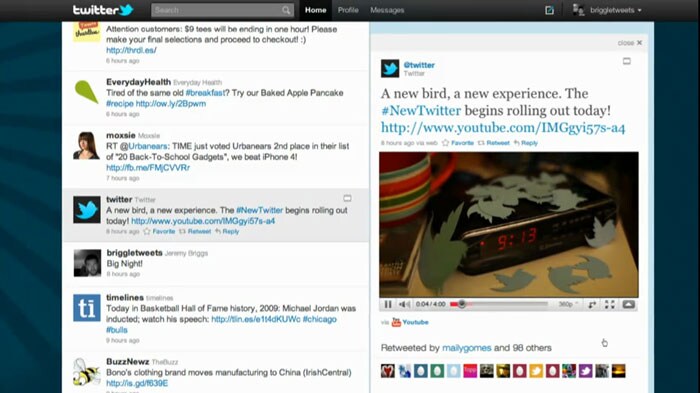Open the YouTube link in detail pane

point(503,128)
